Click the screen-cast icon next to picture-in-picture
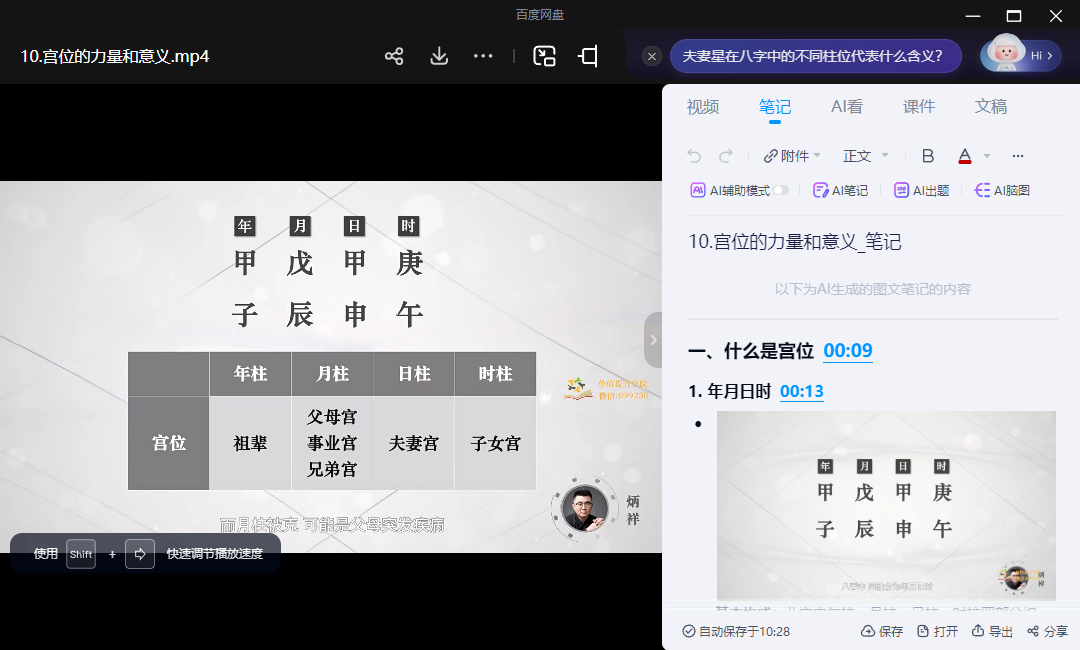The height and width of the screenshot is (650, 1080). (x=587, y=57)
